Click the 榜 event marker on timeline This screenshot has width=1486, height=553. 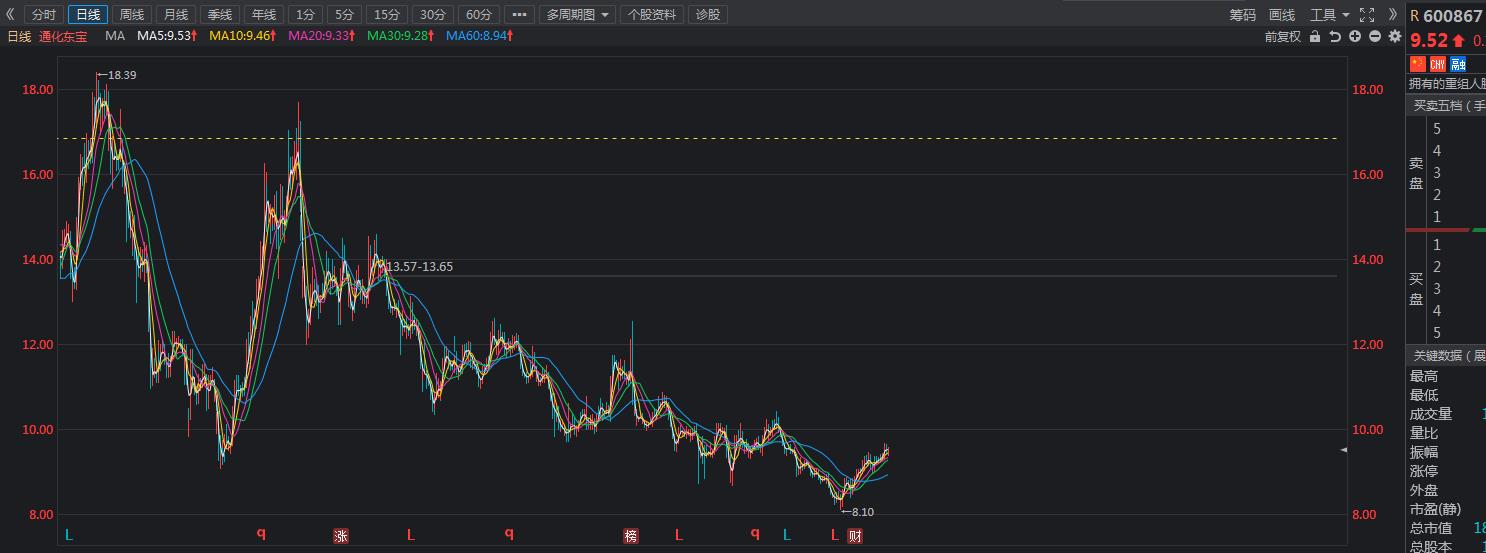click(630, 535)
